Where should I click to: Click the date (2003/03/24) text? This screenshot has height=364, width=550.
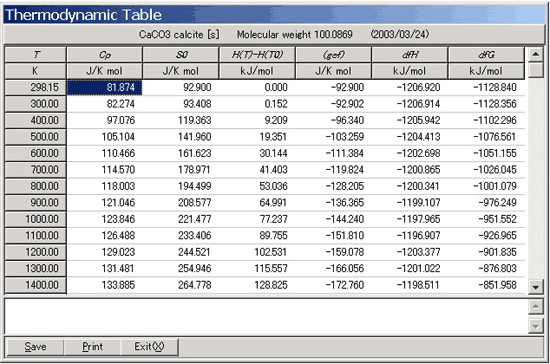(x=400, y=34)
